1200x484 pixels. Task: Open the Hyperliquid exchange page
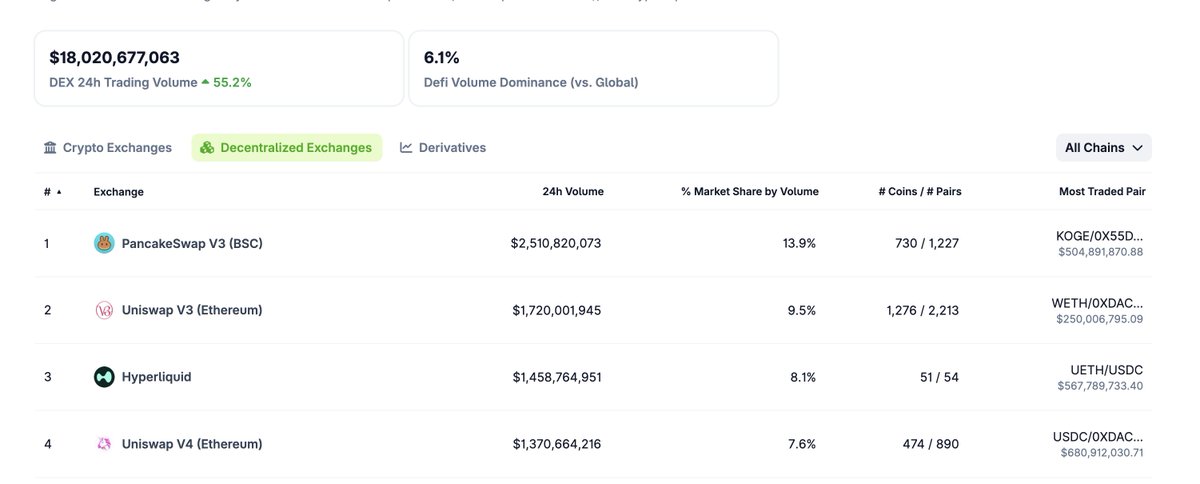tap(156, 377)
